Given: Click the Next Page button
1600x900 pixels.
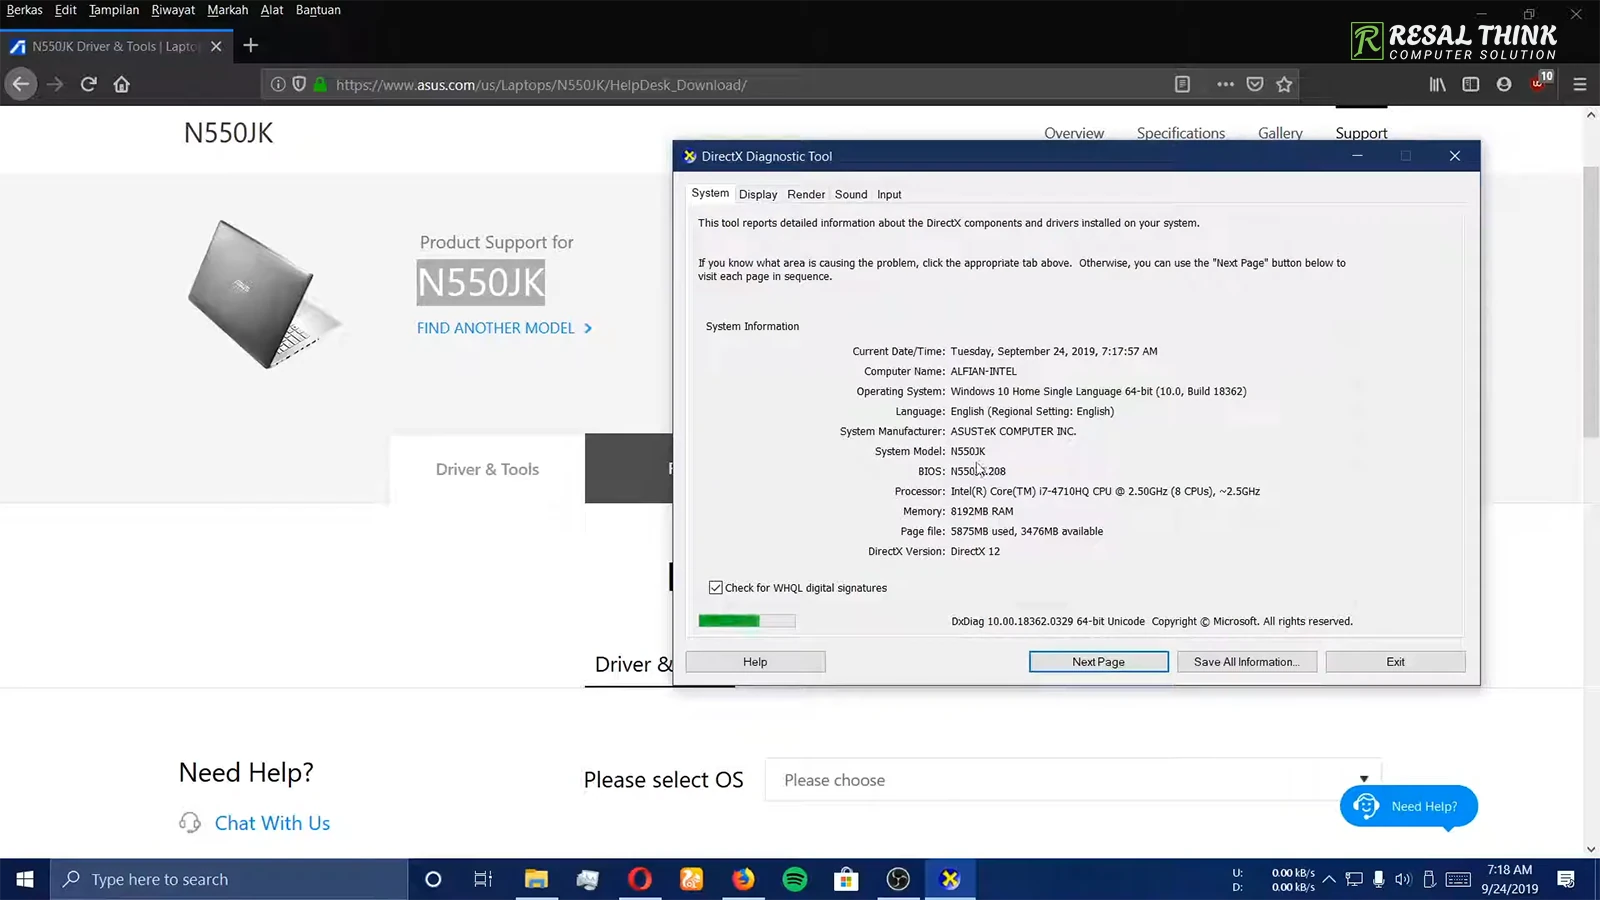Looking at the screenshot, I should coord(1098,662).
